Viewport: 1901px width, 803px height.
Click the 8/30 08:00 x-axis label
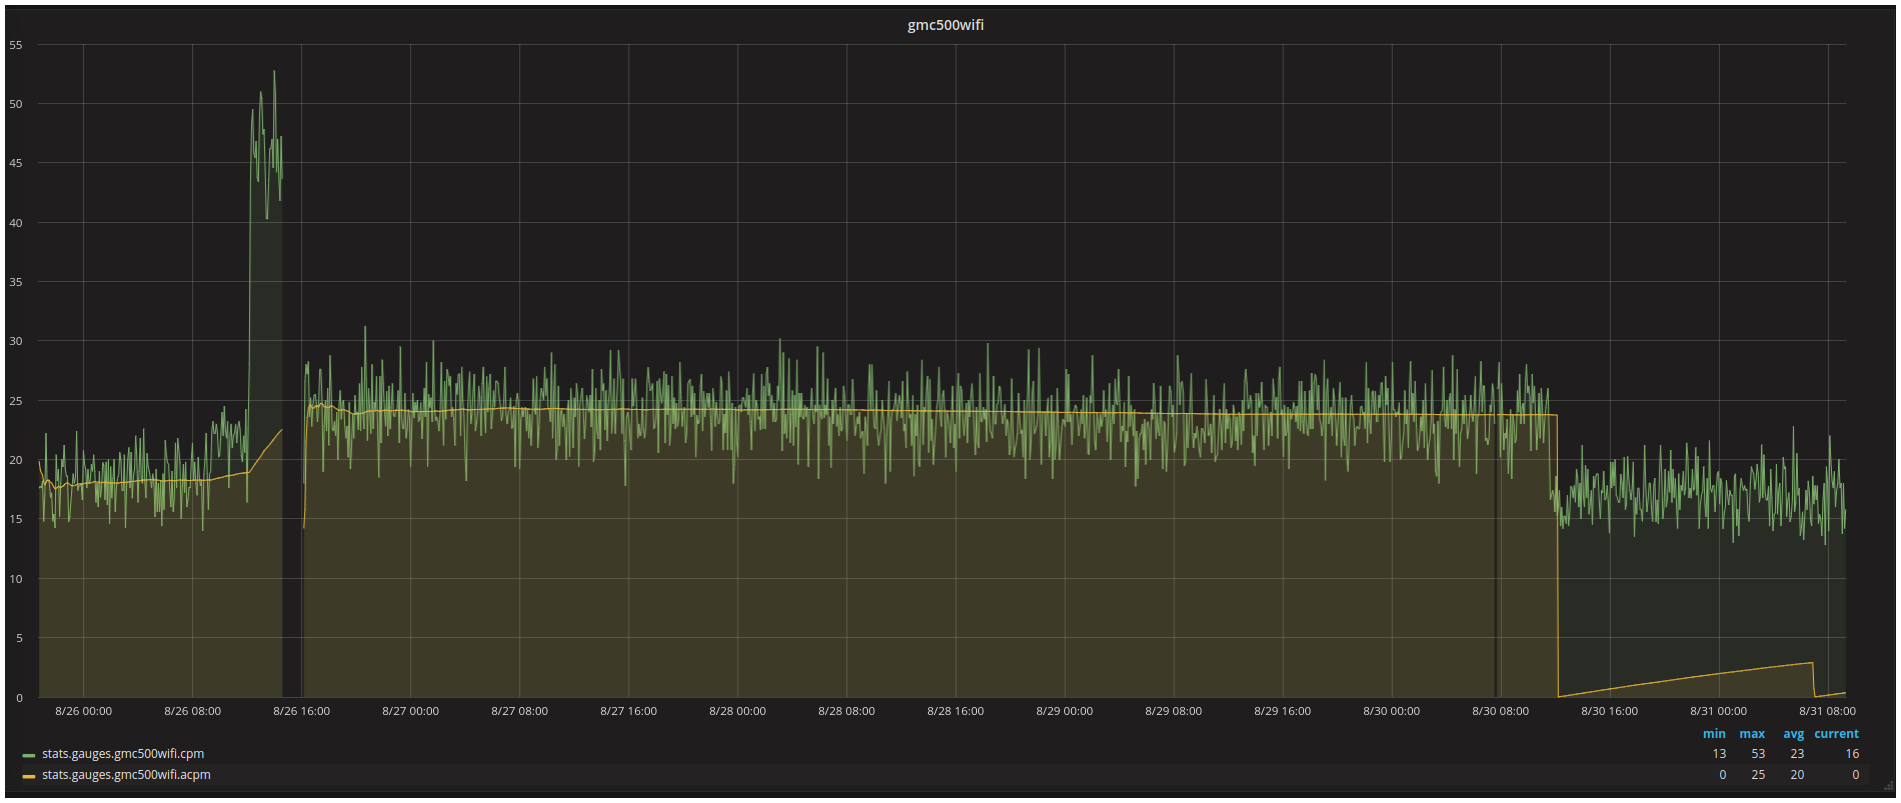(1501, 711)
